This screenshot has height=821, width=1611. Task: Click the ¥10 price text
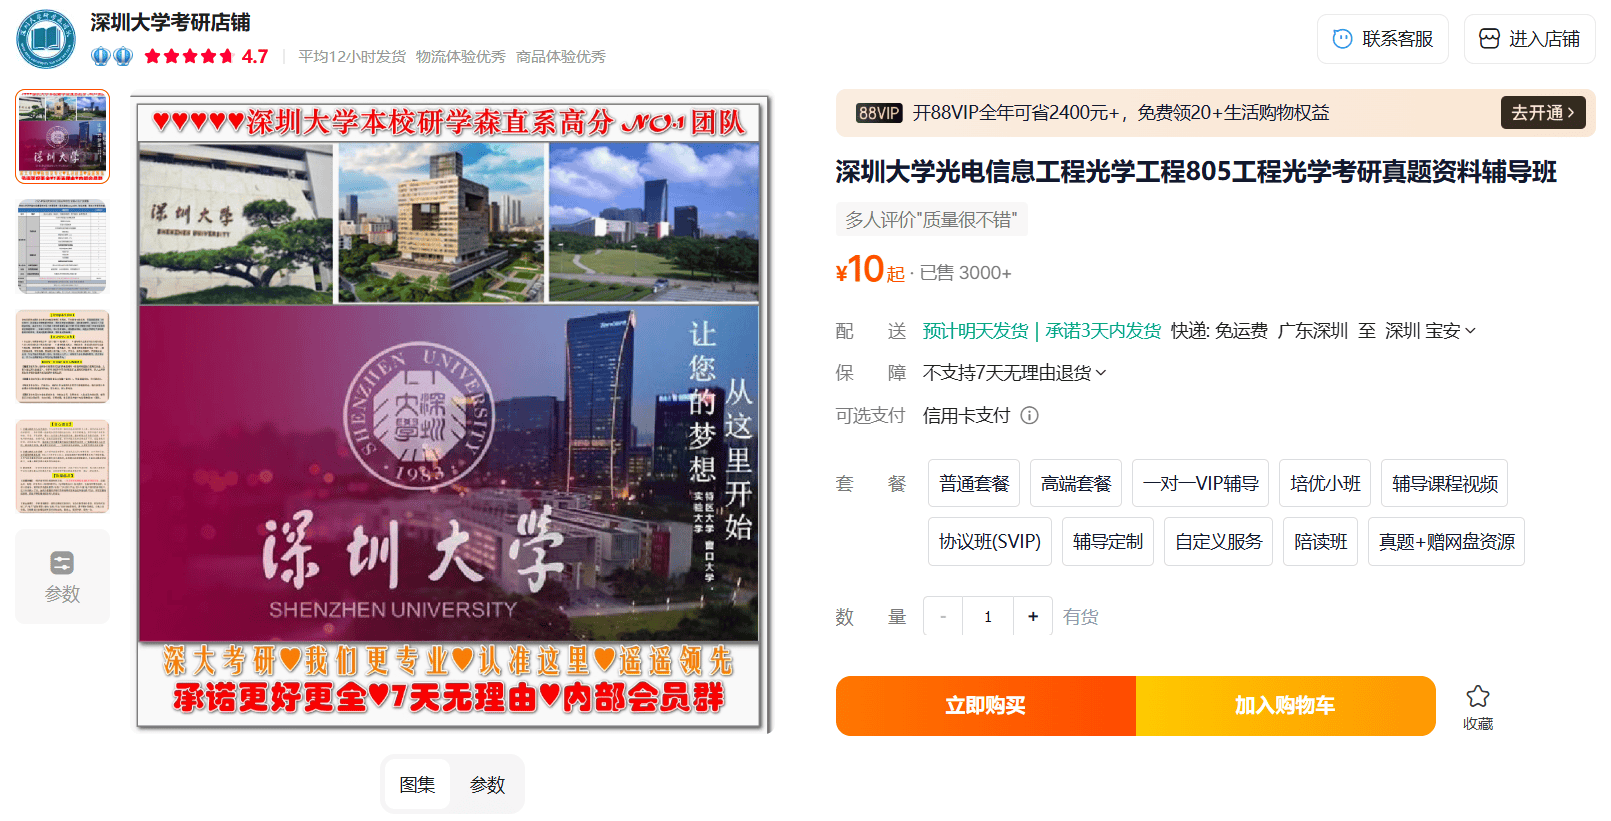tap(860, 270)
